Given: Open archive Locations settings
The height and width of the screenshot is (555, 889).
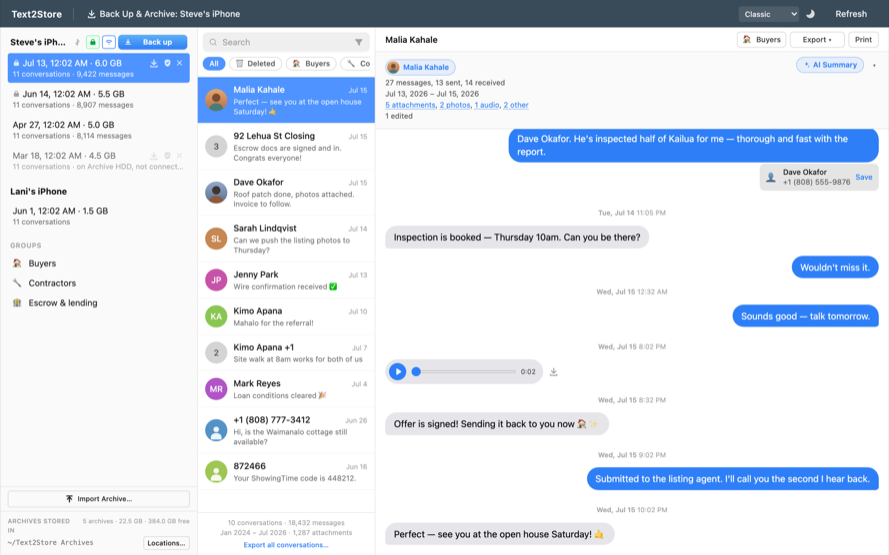Looking at the screenshot, I should [x=166, y=543].
